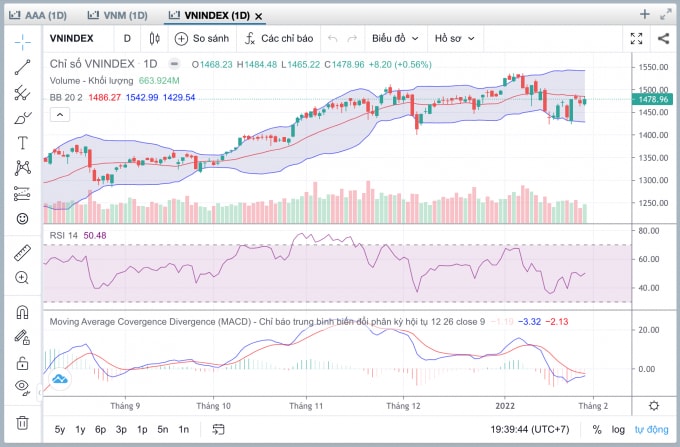The image size is (680, 447).
Task: Click the trash icon to remove drawings
Action: pos(23,422)
